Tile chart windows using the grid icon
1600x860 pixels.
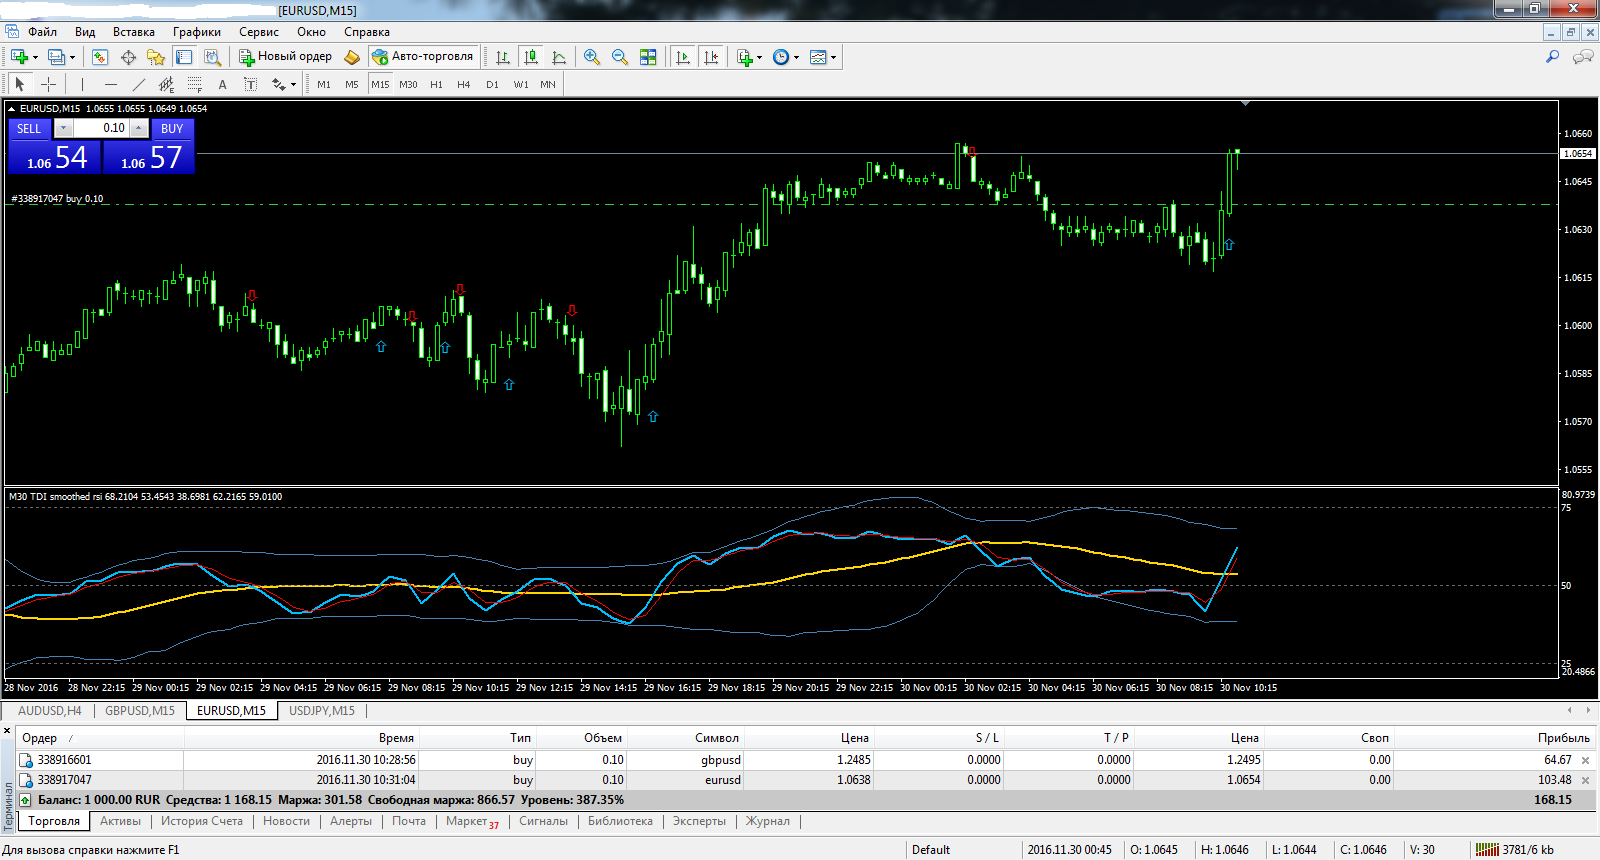[648, 57]
